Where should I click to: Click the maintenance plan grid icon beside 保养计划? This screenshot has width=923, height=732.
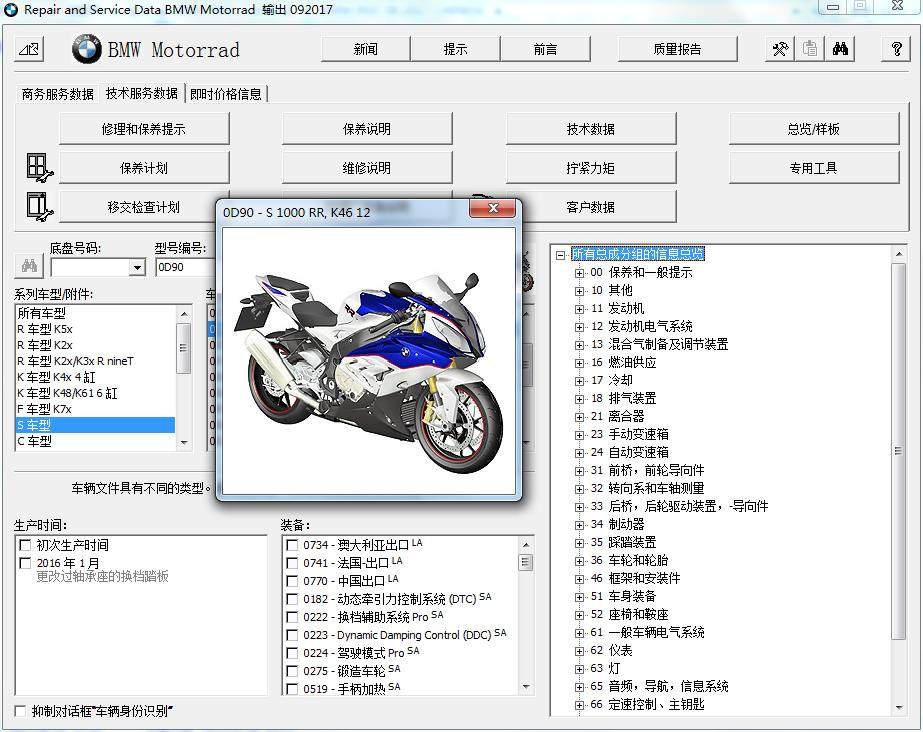point(39,168)
